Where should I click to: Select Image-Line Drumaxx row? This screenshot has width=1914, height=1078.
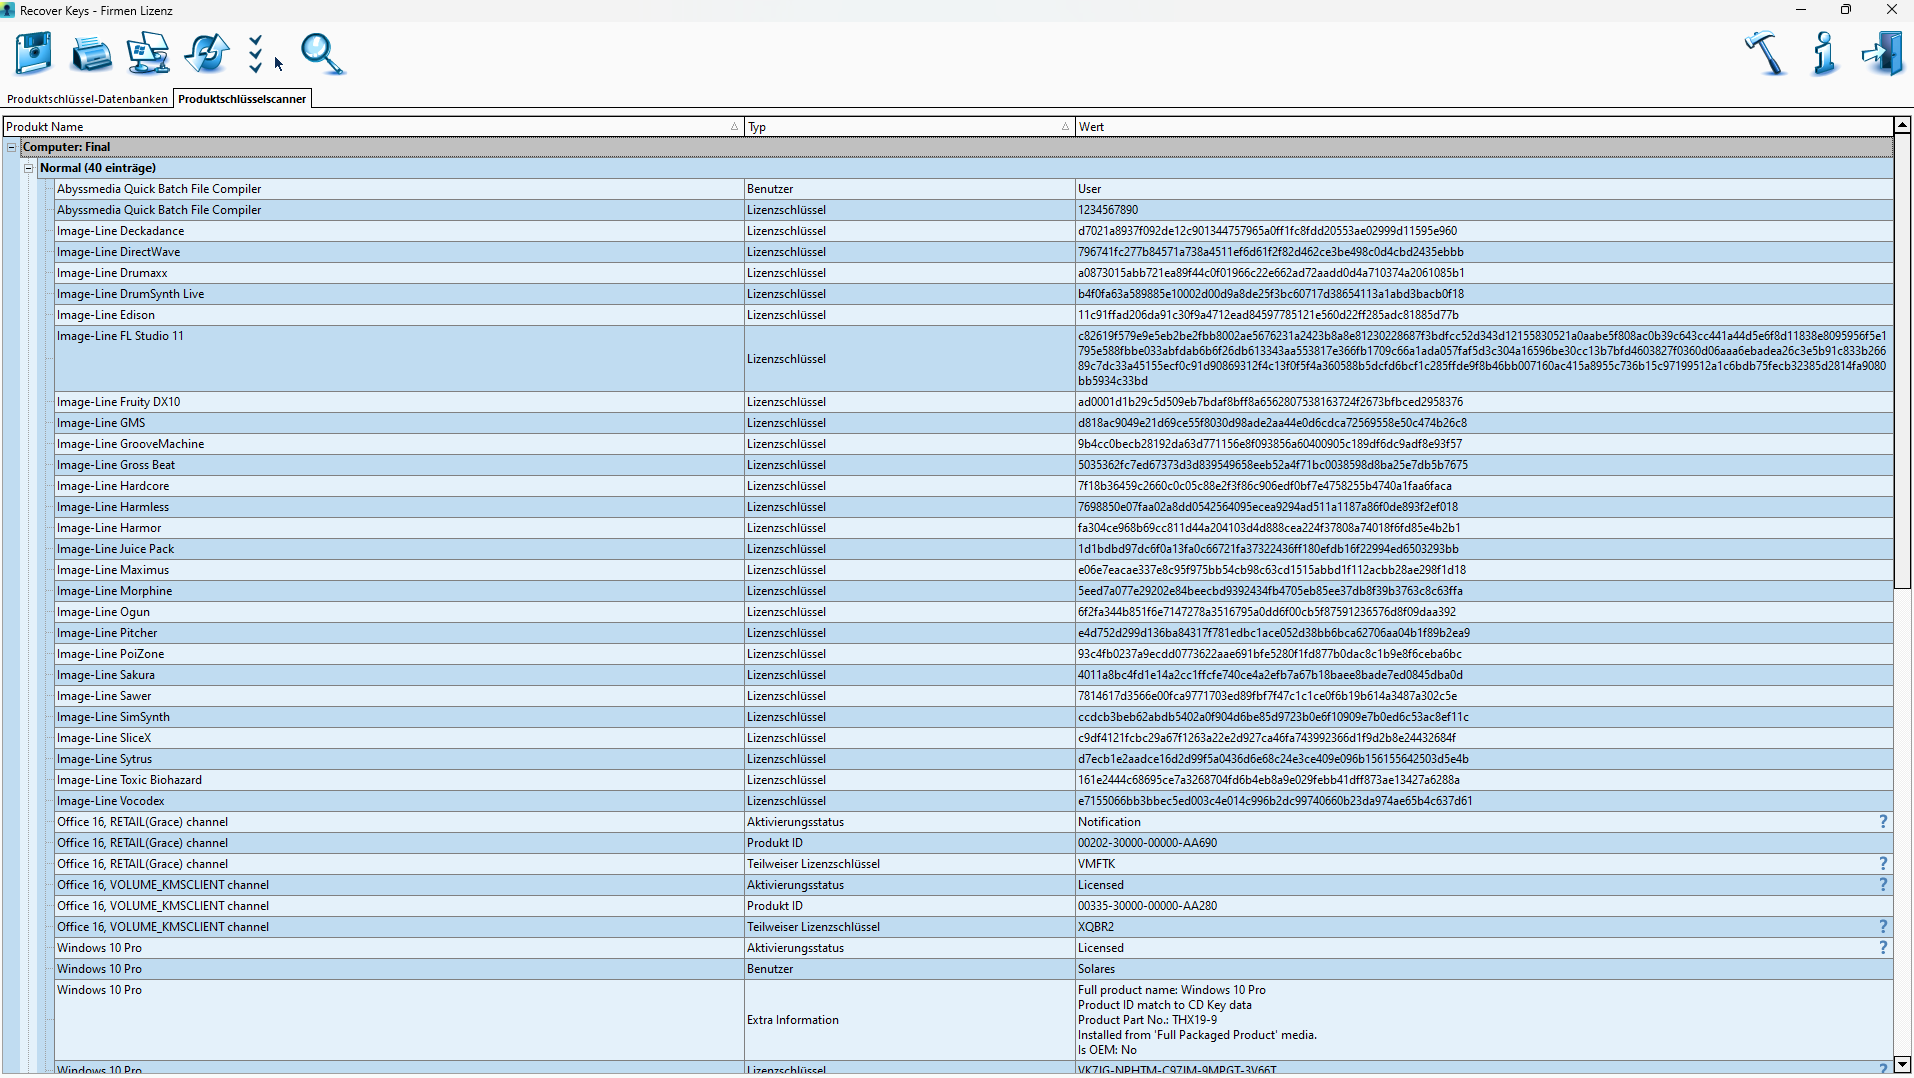[974, 273]
